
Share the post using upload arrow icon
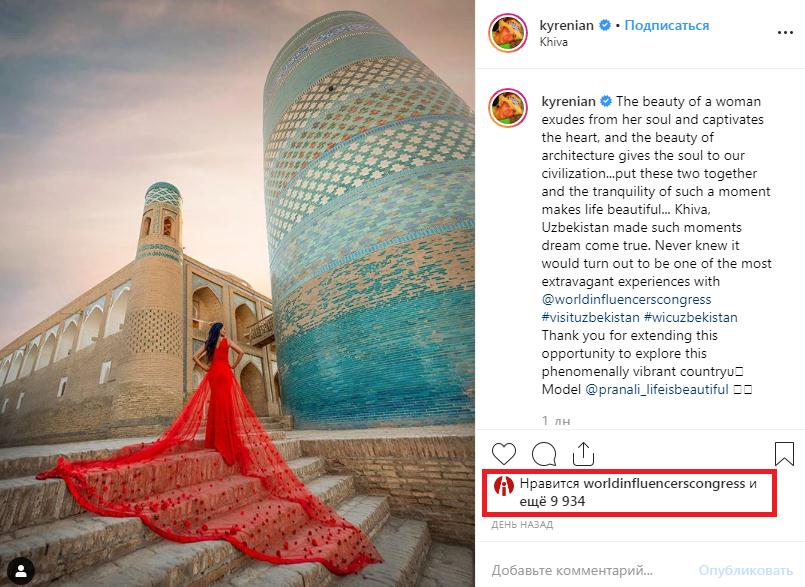tap(583, 453)
